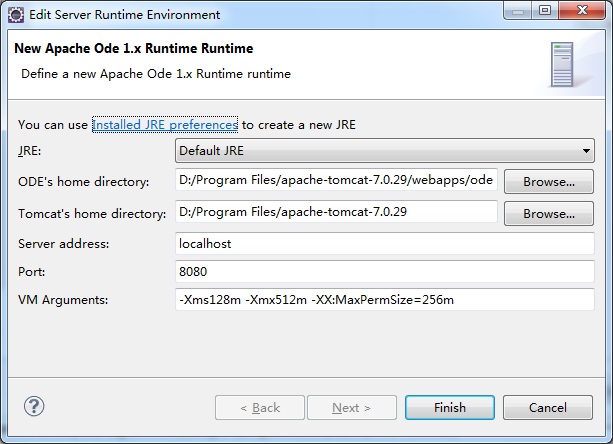Image resolution: width=613 pixels, height=444 pixels.
Task: Follow the Installed JRE preferences link
Action: point(165,125)
